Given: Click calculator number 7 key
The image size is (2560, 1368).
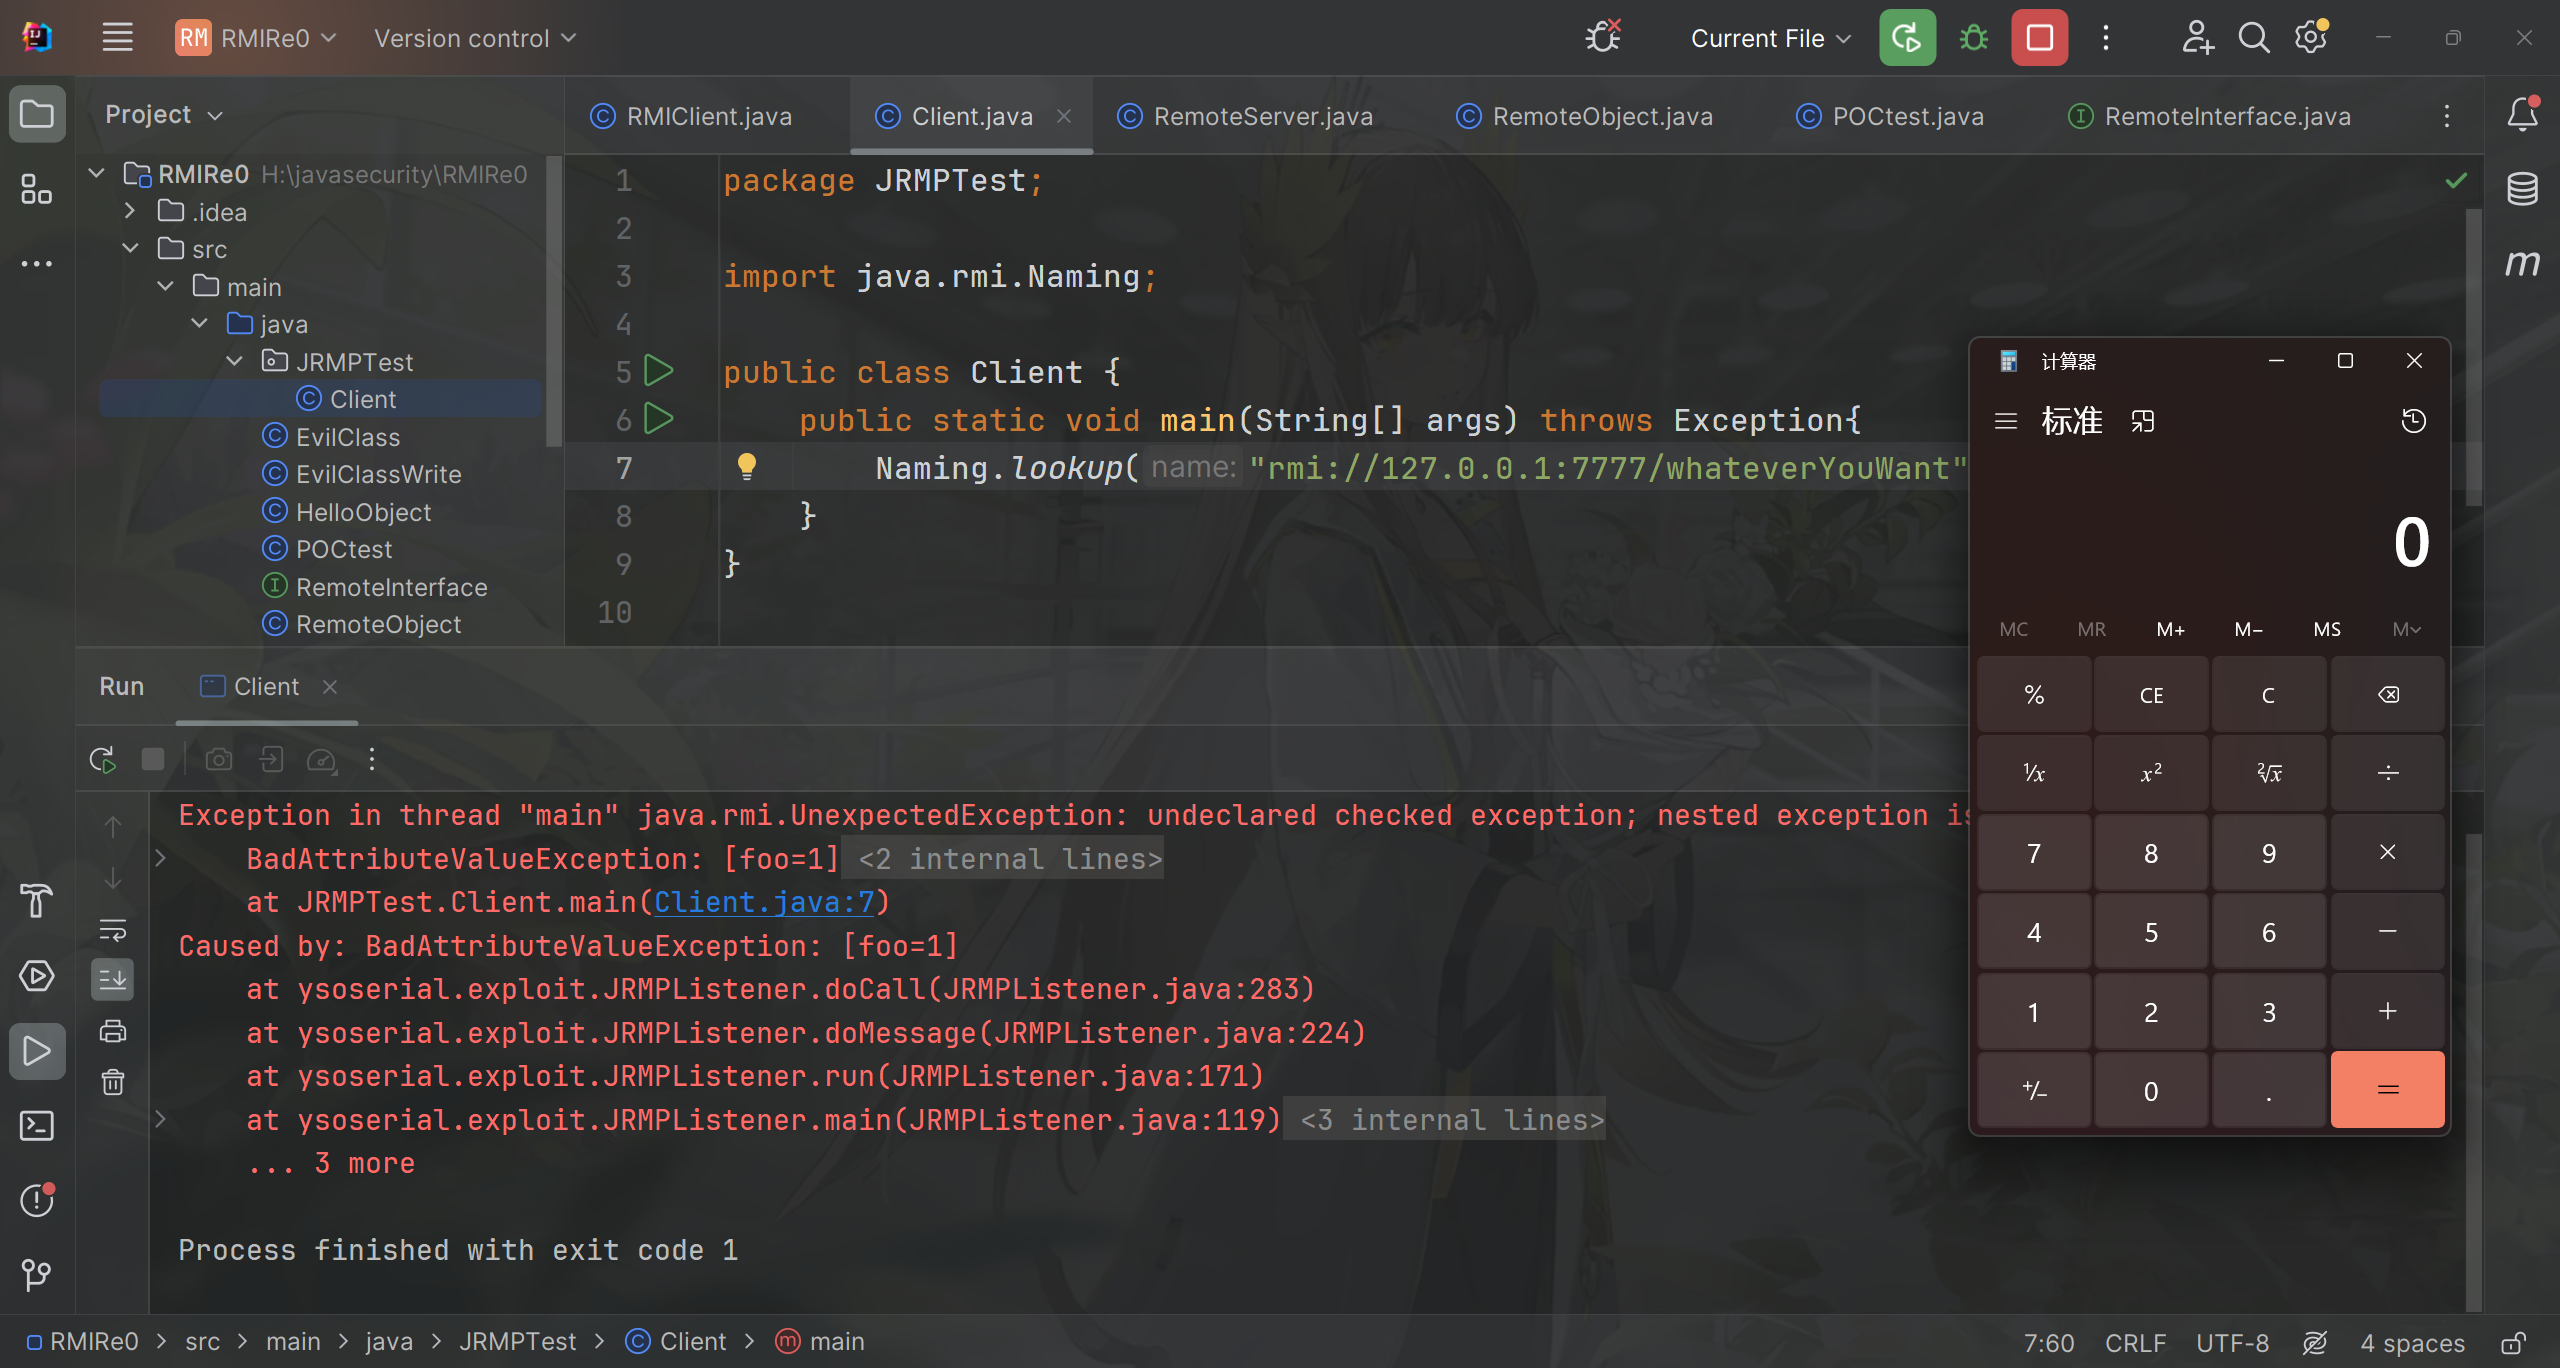Looking at the screenshot, I should pyautogui.click(x=2033, y=853).
